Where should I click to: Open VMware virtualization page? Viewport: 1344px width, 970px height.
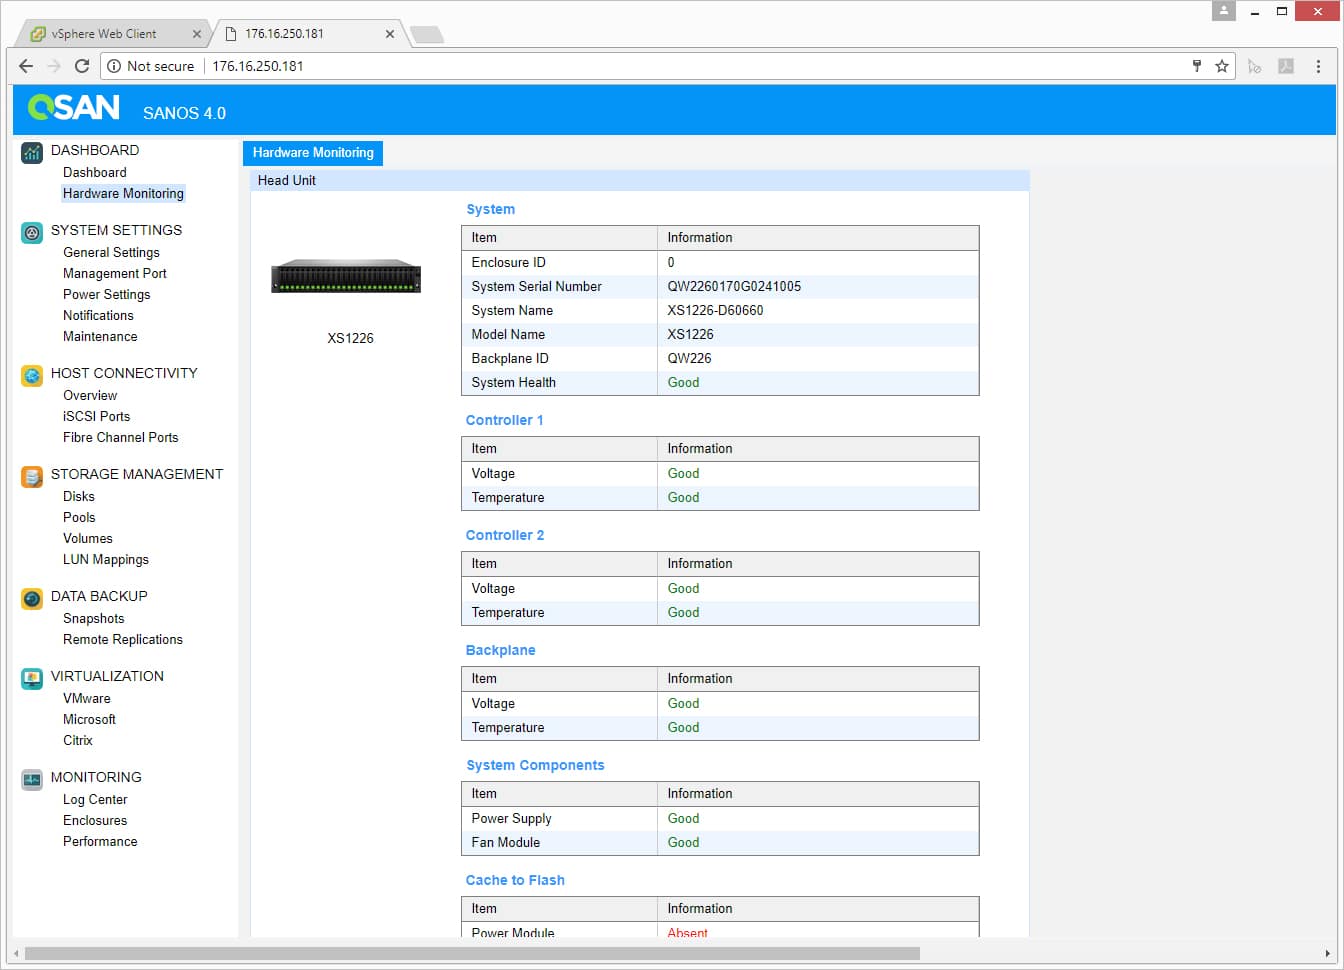[87, 698]
